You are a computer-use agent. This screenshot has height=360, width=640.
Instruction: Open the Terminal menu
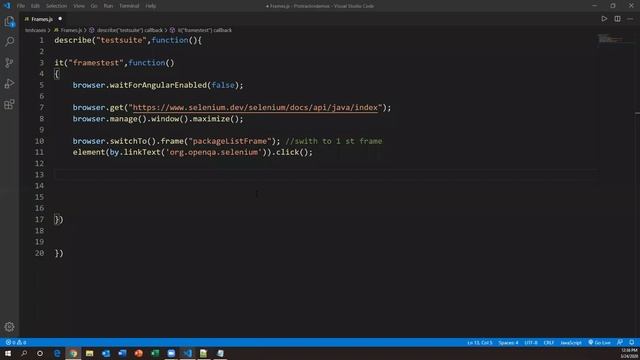(129, 6)
